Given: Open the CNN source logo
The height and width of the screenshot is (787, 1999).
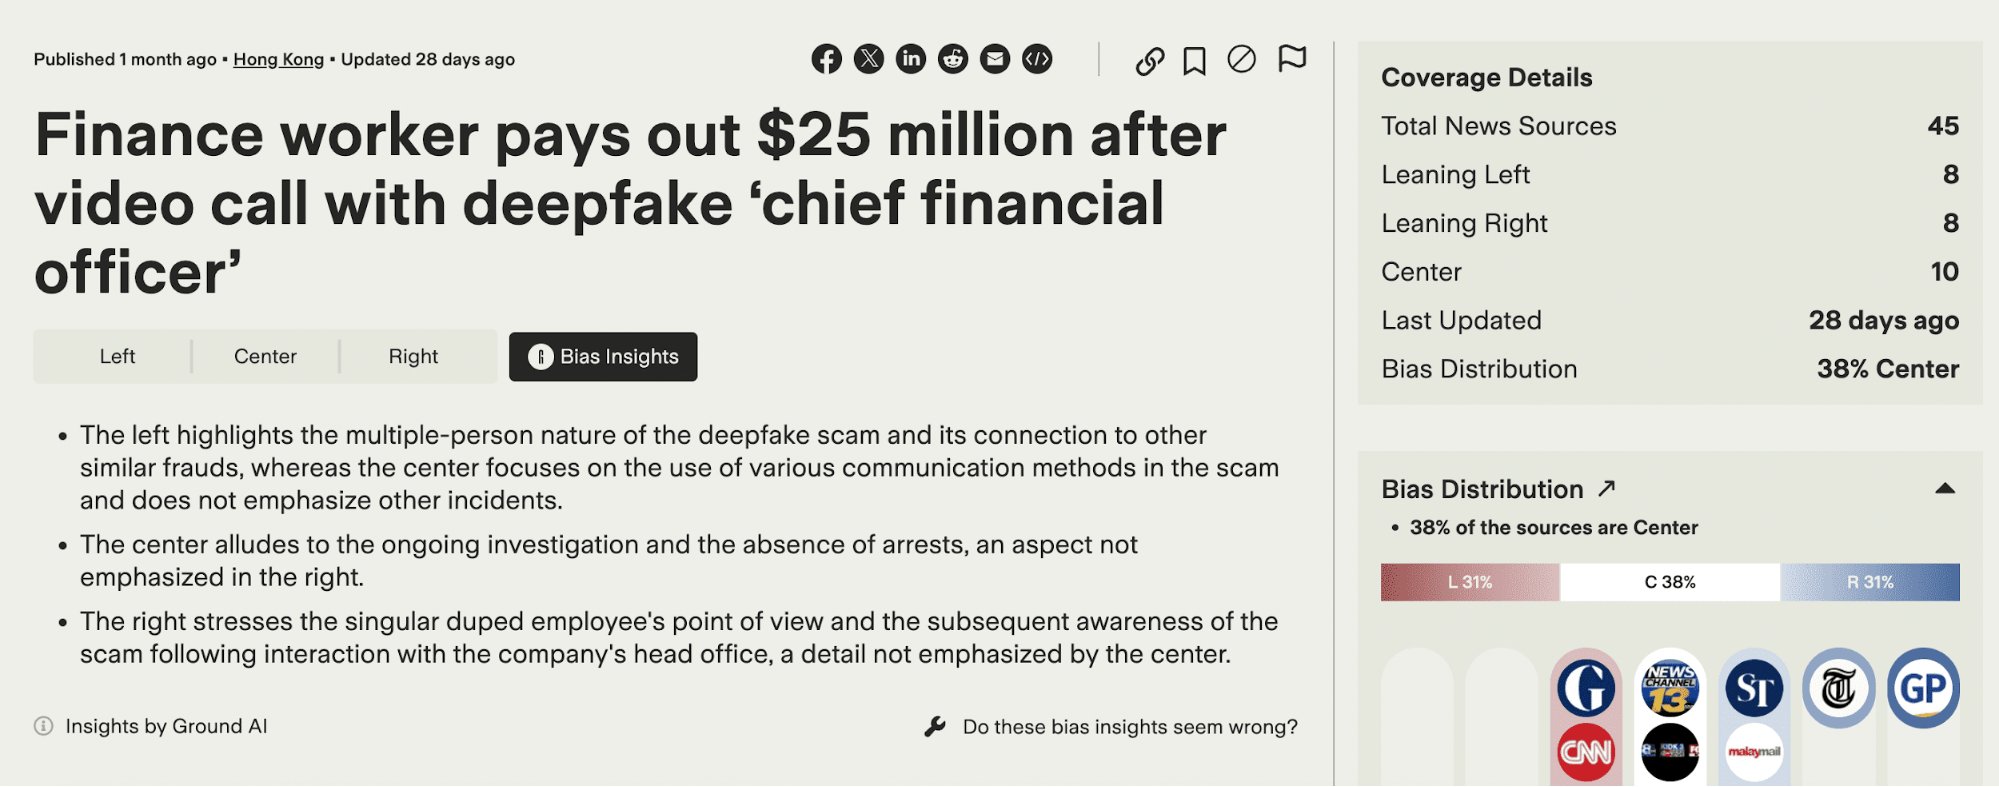Looking at the screenshot, I should click(1586, 752).
